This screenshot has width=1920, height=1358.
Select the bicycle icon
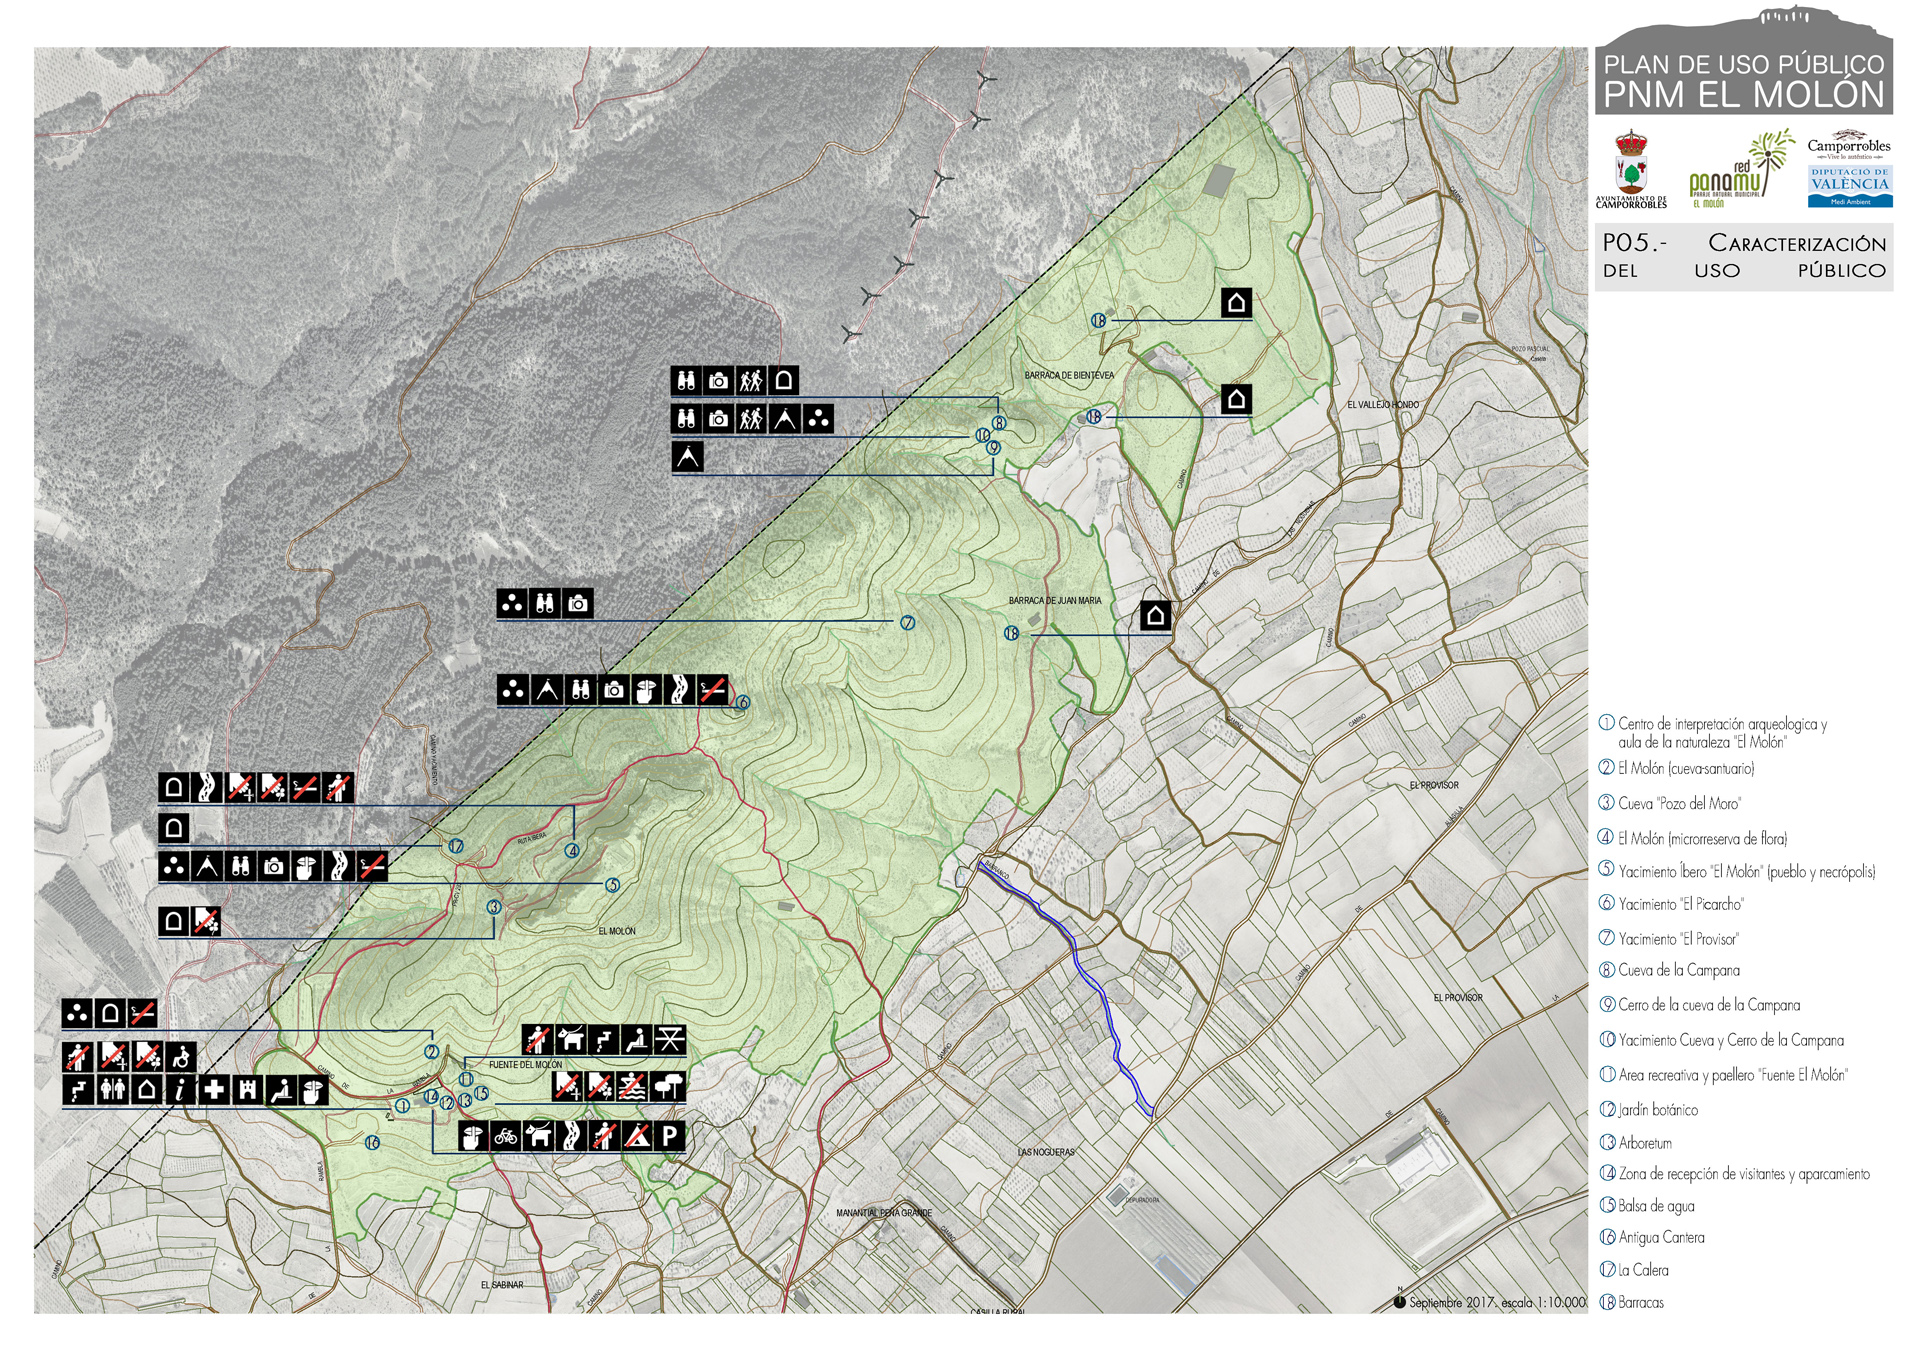[x=505, y=1135]
